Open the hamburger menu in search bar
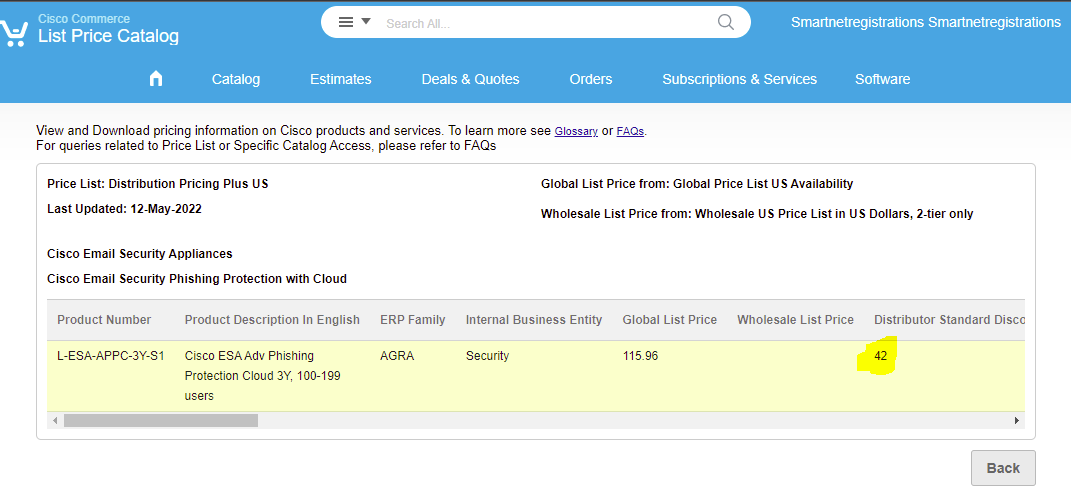1071x491 pixels. [x=346, y=23]
